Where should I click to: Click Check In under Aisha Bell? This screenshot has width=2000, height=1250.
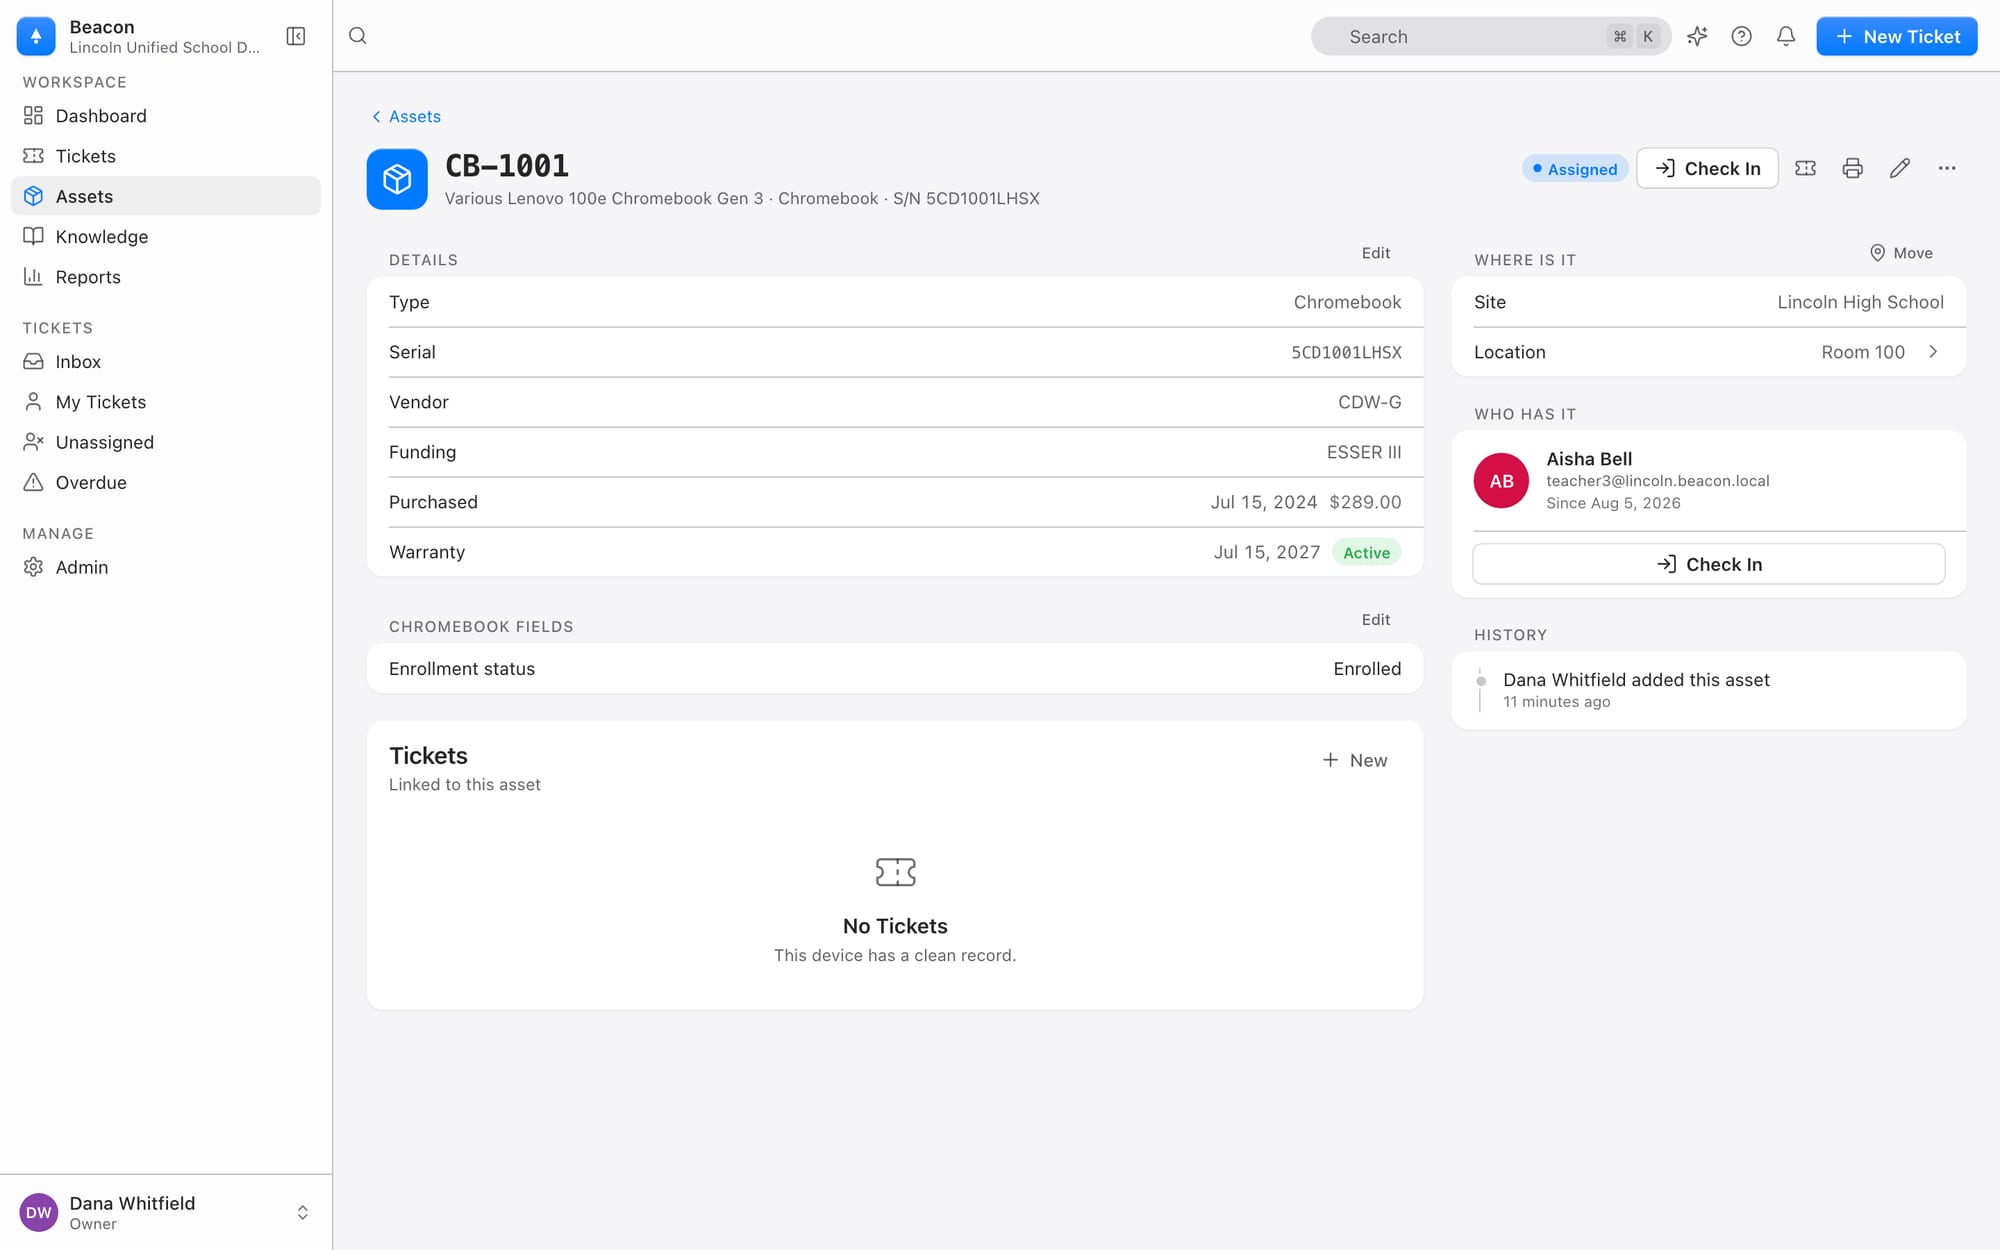pyautogui.click(x=1708, y=564)
